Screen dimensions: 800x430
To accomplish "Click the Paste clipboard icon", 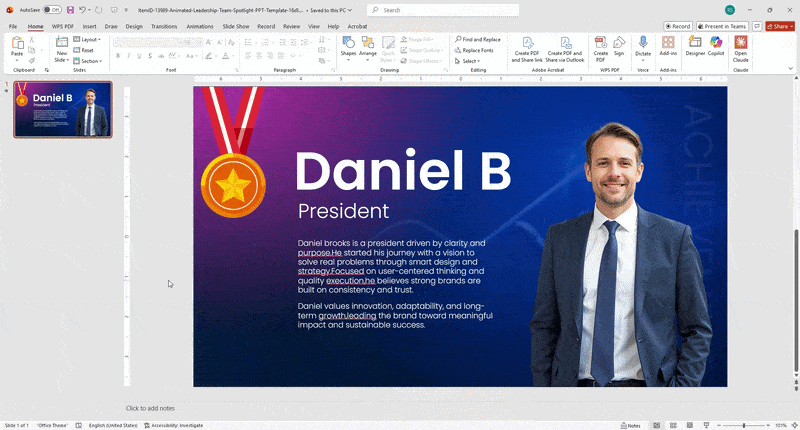I will pyautogui.click(x=17, y=43).
